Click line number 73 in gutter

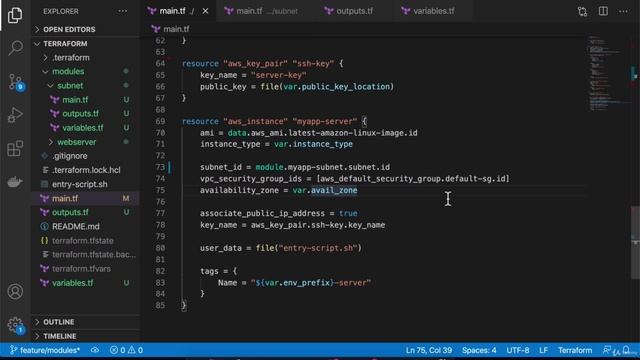[x=160, y=167]
